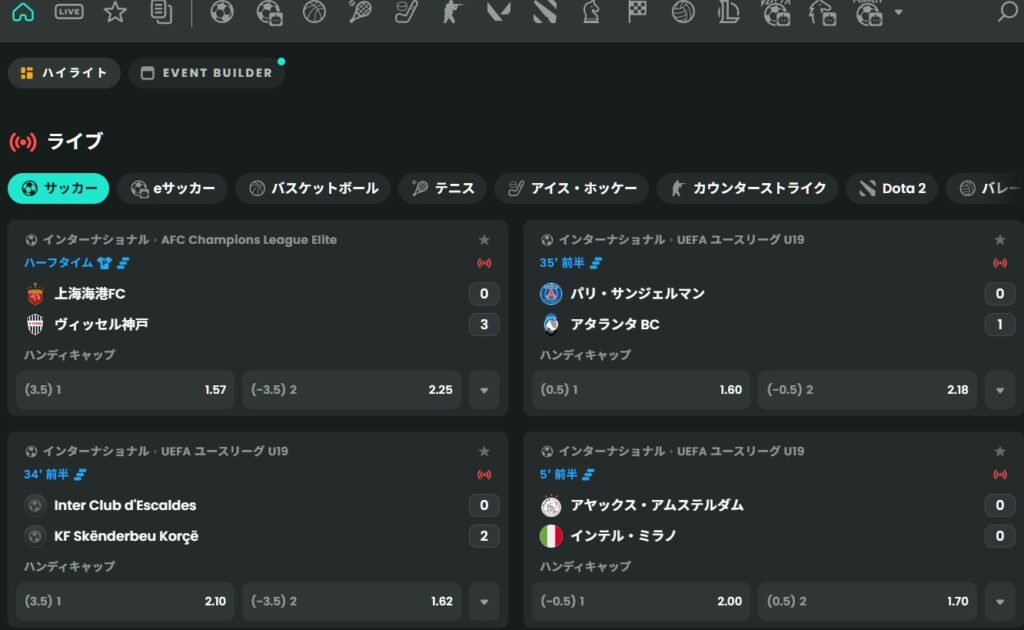1024x630 pixels.
Task: Select the バスケットボール live filter
Action: pos(313,188)
